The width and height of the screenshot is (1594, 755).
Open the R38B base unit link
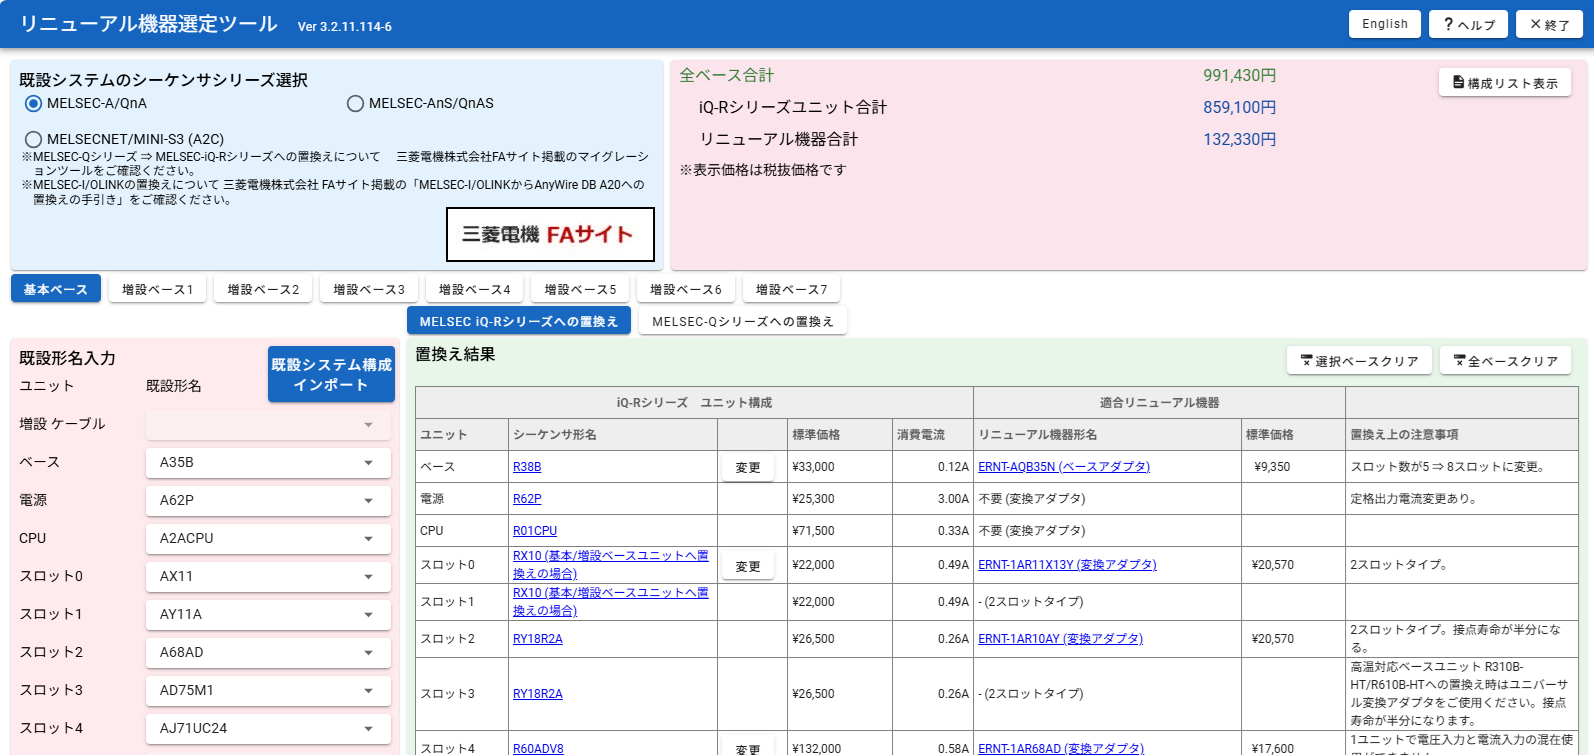(527, 467)
